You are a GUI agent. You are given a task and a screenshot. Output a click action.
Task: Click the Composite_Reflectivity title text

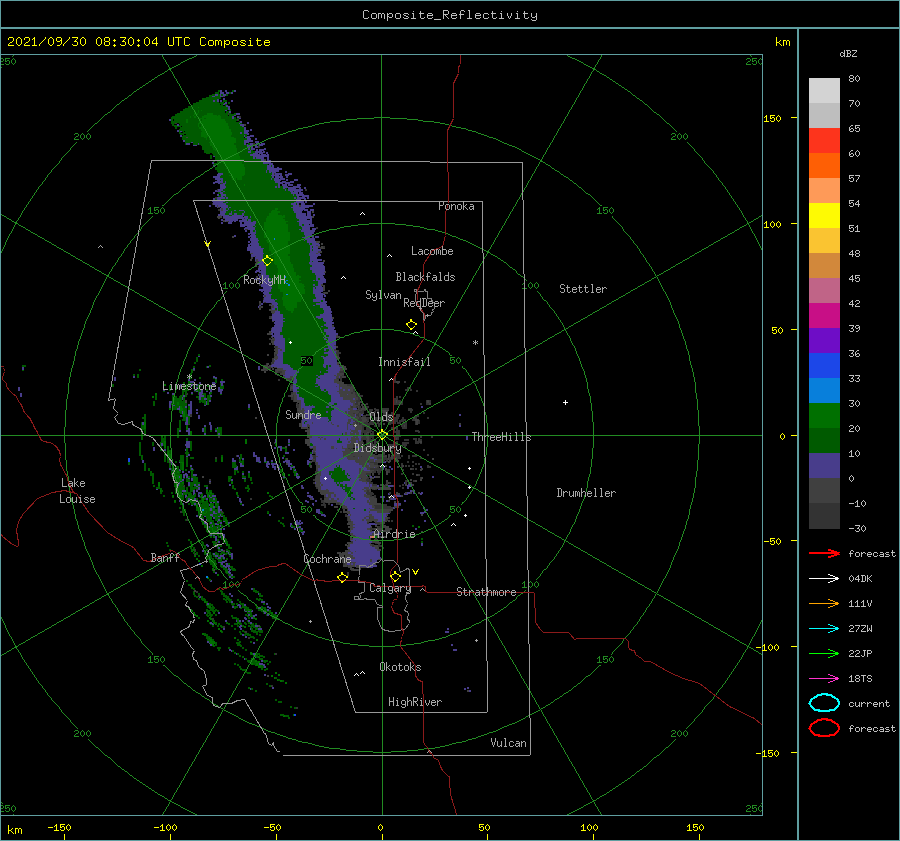[450, 15]
